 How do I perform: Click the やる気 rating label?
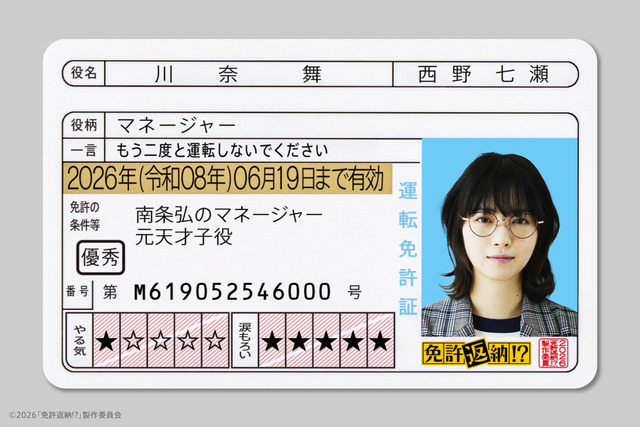point(80,340)
